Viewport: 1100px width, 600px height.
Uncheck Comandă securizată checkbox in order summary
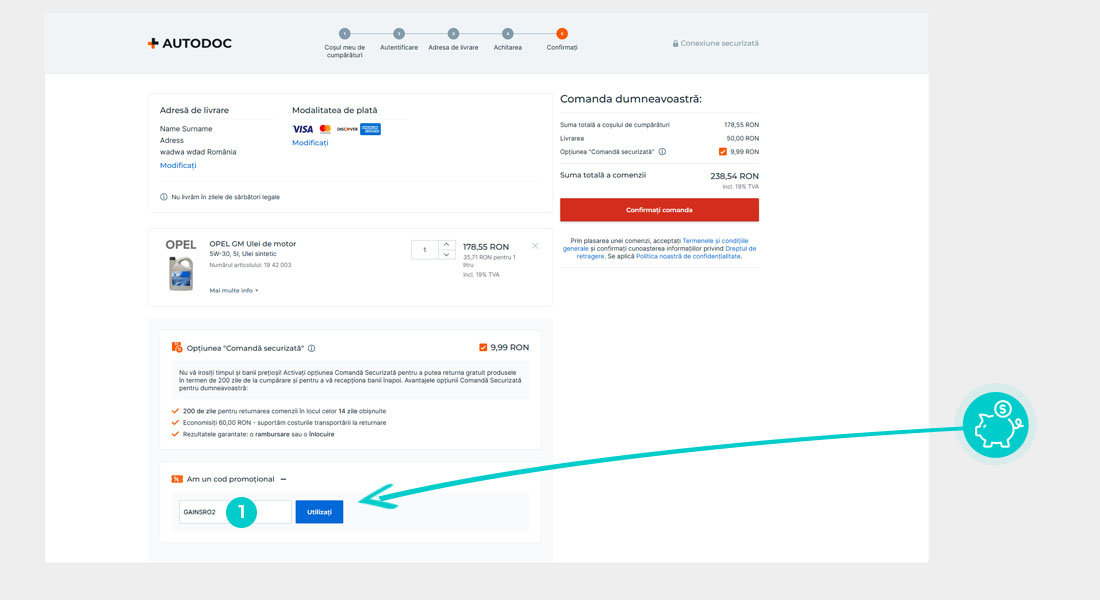click(x=722, y=152)
